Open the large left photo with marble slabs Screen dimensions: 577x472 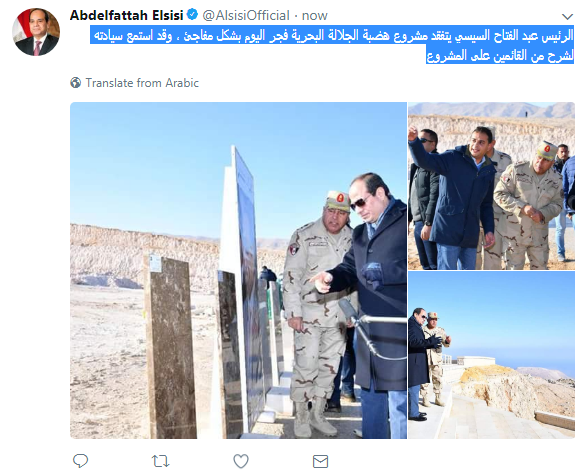pos(238,270)
